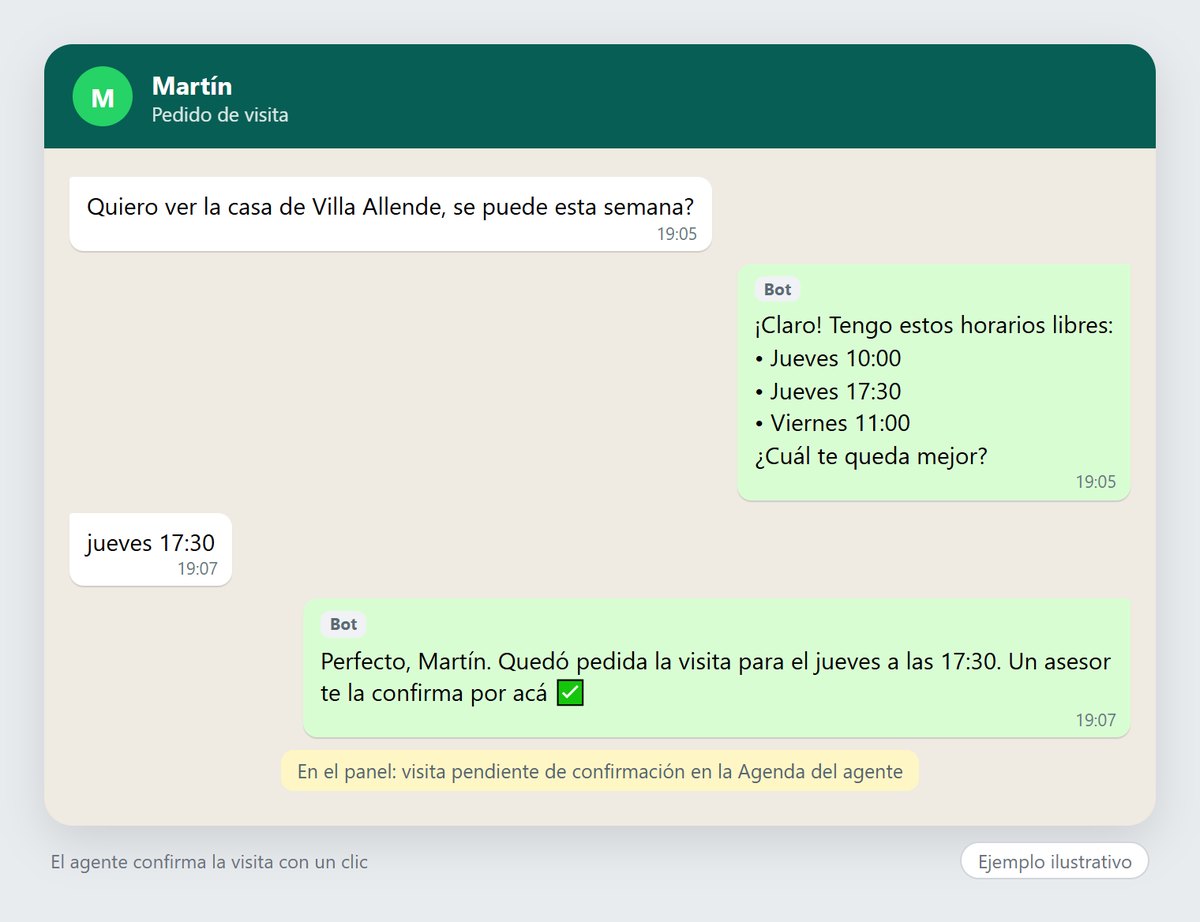This screenshot has width=1200, height=922.
Task: Click the subtitle 'Pedido de visita'
Action: click(220, 115)
